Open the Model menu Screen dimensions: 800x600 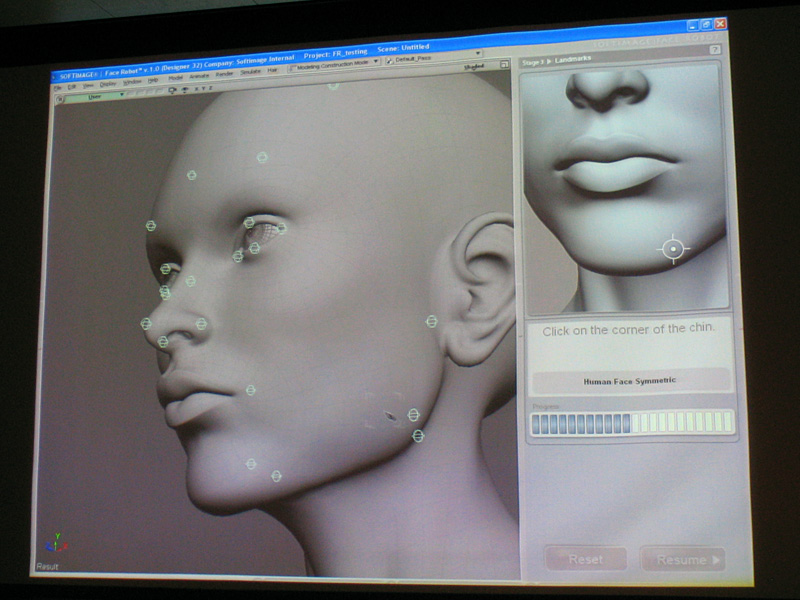pos(175,78)
